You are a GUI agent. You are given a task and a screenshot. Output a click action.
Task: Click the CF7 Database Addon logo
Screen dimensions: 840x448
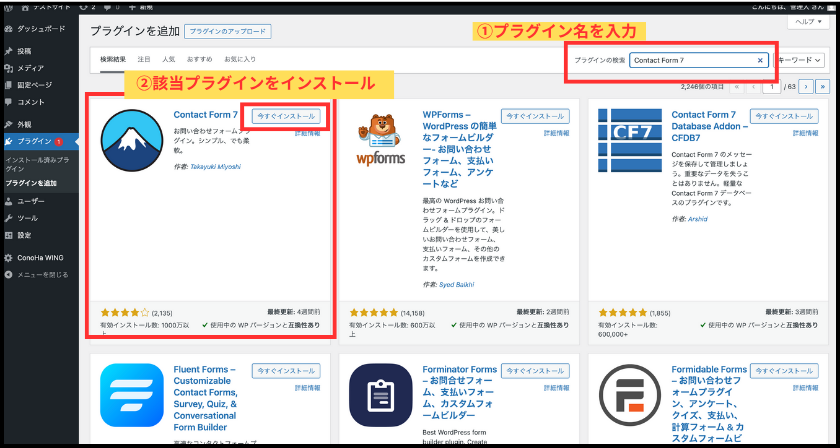[629, 141]
